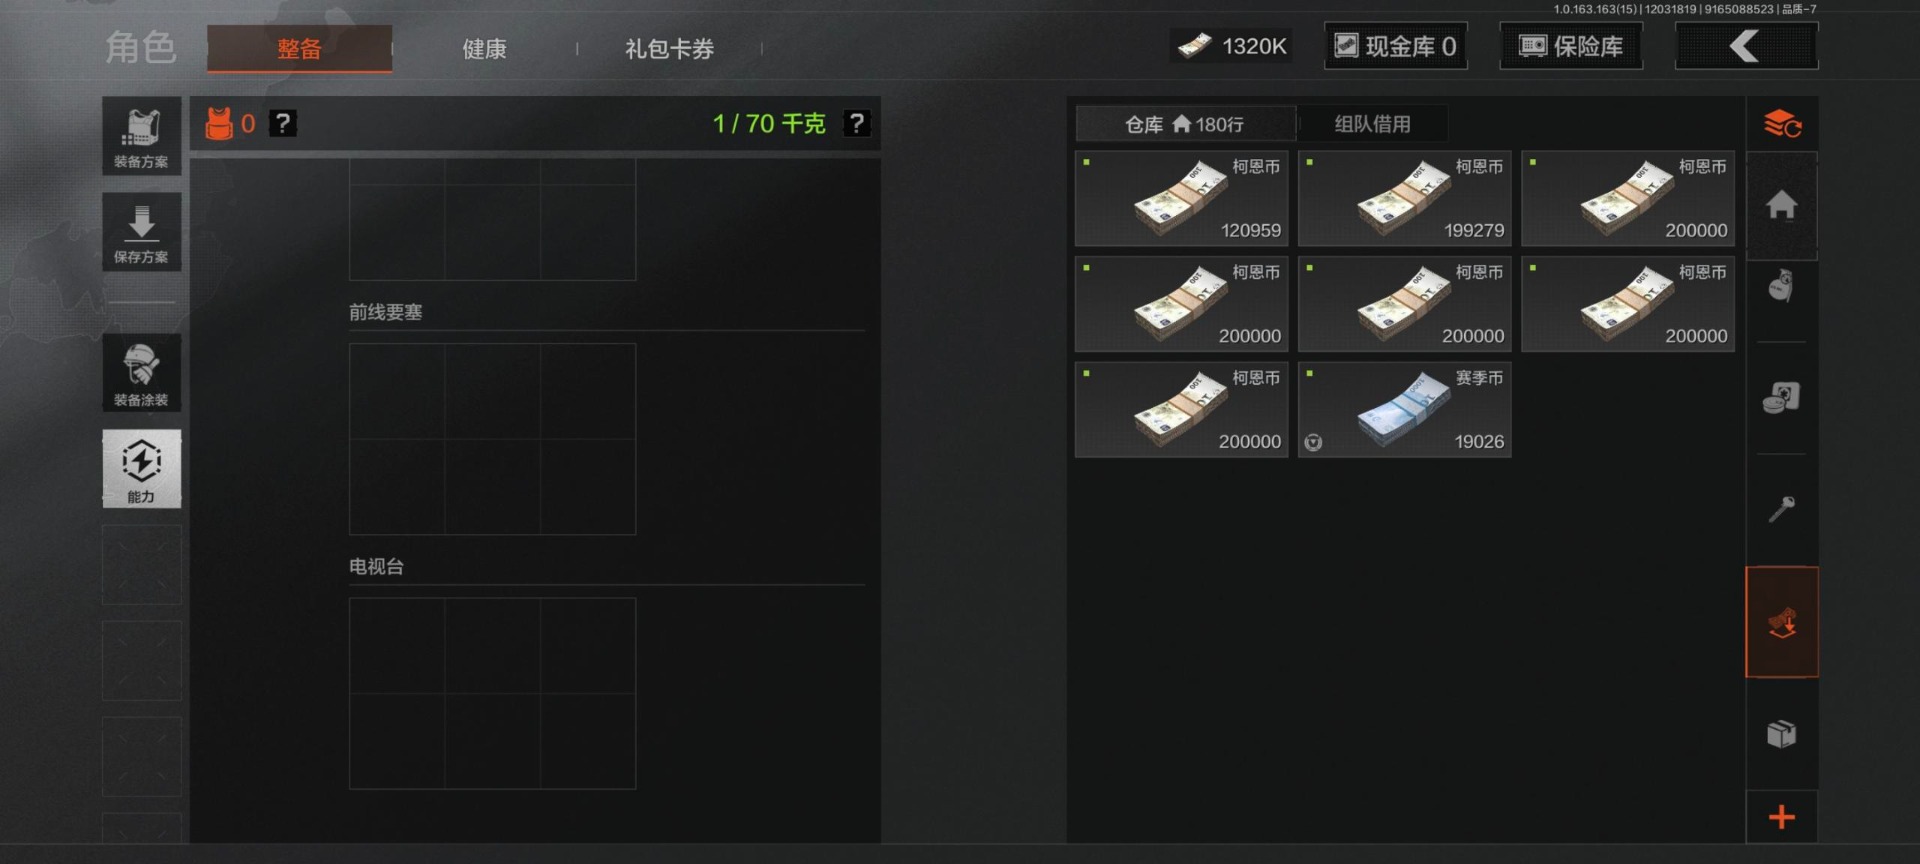Open the 现金库 cash vault button
The height and width of the screenshot is (864, 1920).
click(1396, 46)
